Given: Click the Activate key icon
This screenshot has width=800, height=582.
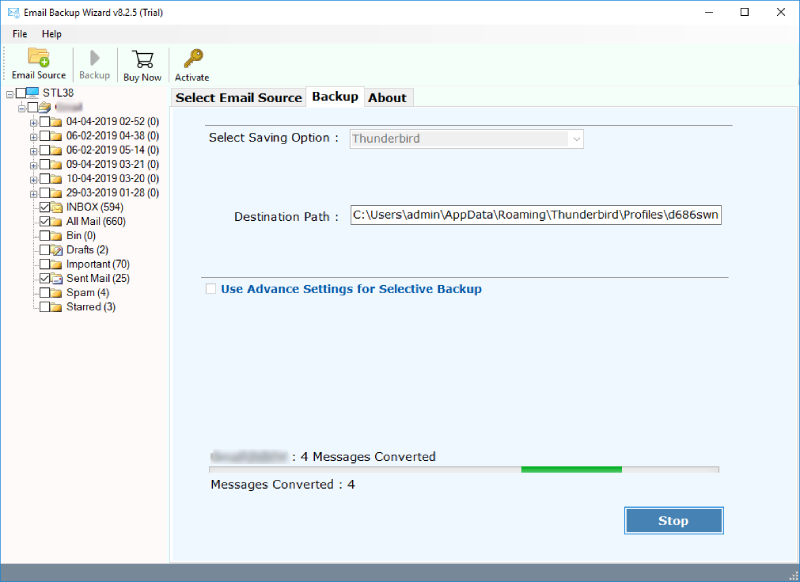Looking at the screenshot, I should [x=192, y=63].
